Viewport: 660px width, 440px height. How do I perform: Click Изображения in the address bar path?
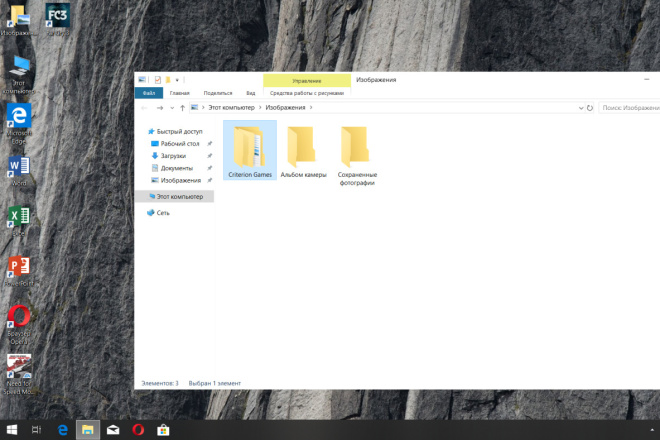tap(285, 108)
